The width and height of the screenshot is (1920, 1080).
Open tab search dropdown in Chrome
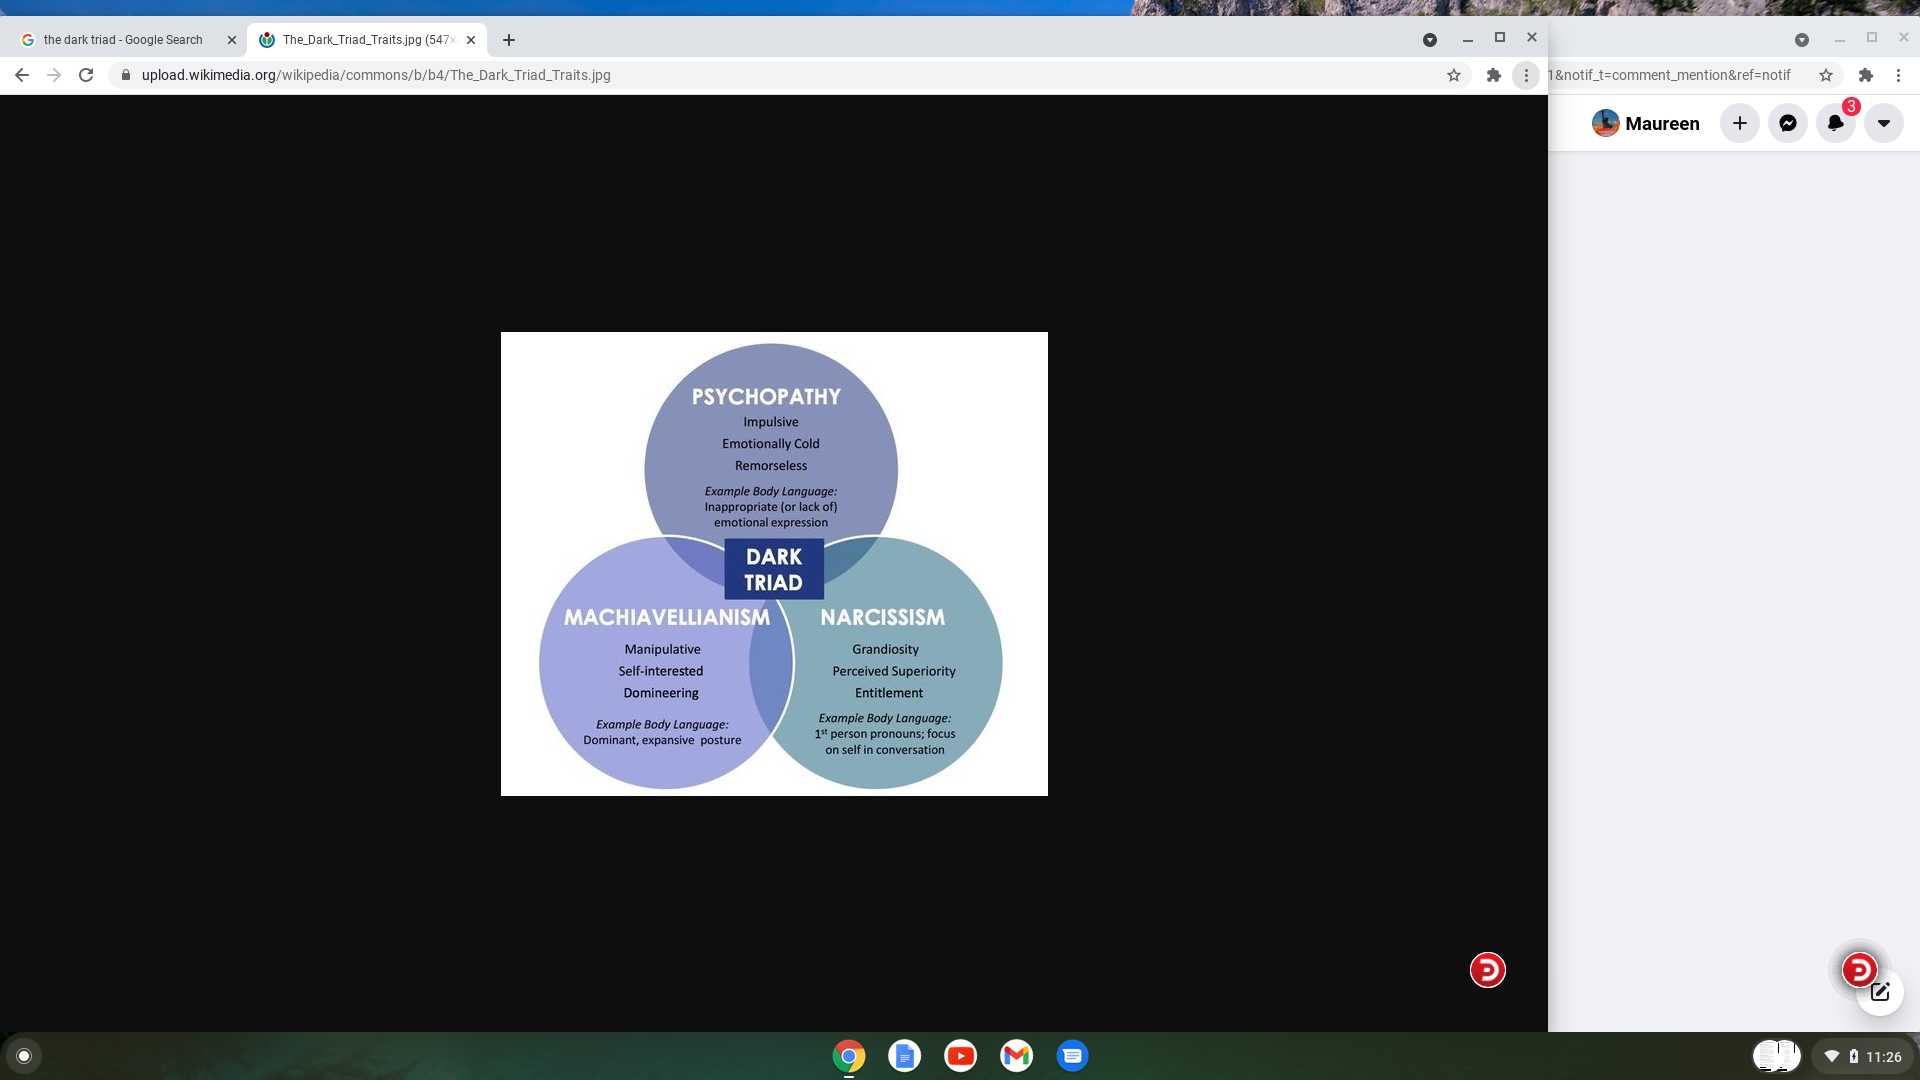(x=1430, y=40)
